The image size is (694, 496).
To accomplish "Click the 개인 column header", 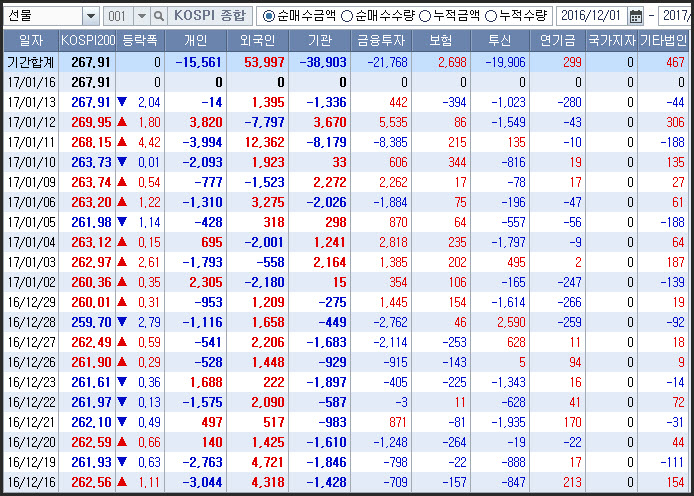I will point(196,41).
